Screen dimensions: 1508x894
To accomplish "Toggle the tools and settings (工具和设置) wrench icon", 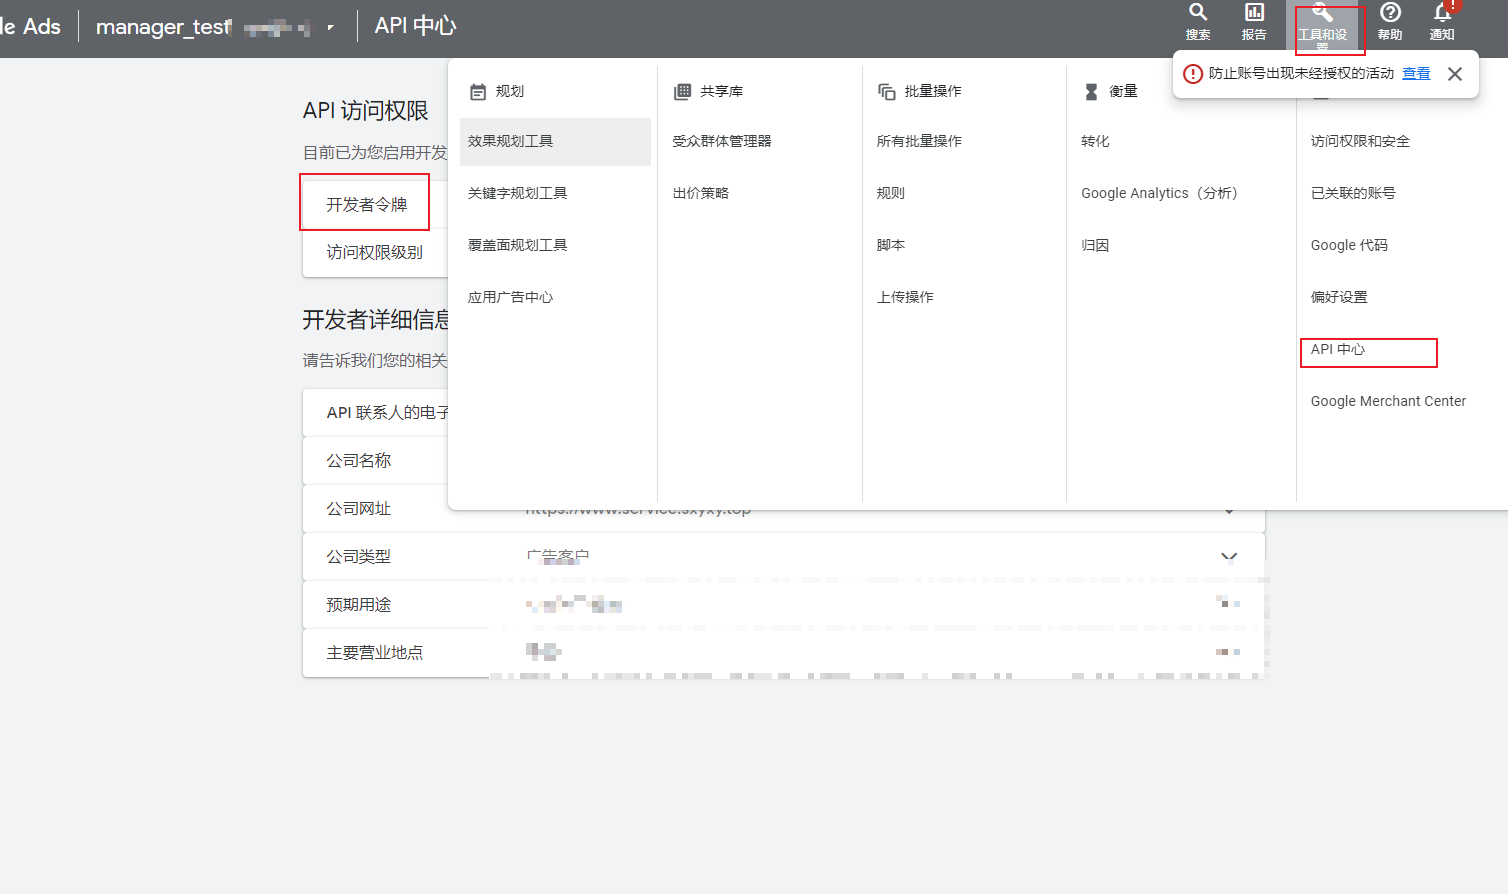I will (x=1322, y=13).
